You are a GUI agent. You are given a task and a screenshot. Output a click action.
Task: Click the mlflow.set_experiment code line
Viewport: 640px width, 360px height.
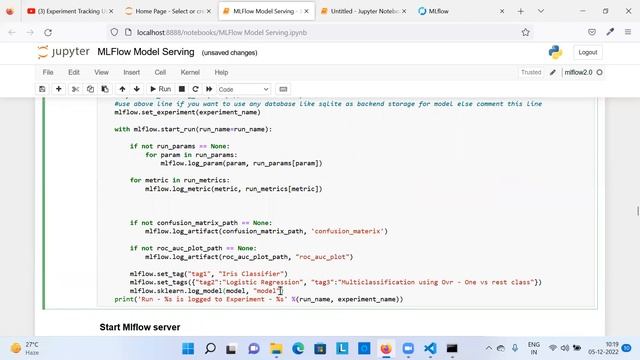tap(187, 112)
